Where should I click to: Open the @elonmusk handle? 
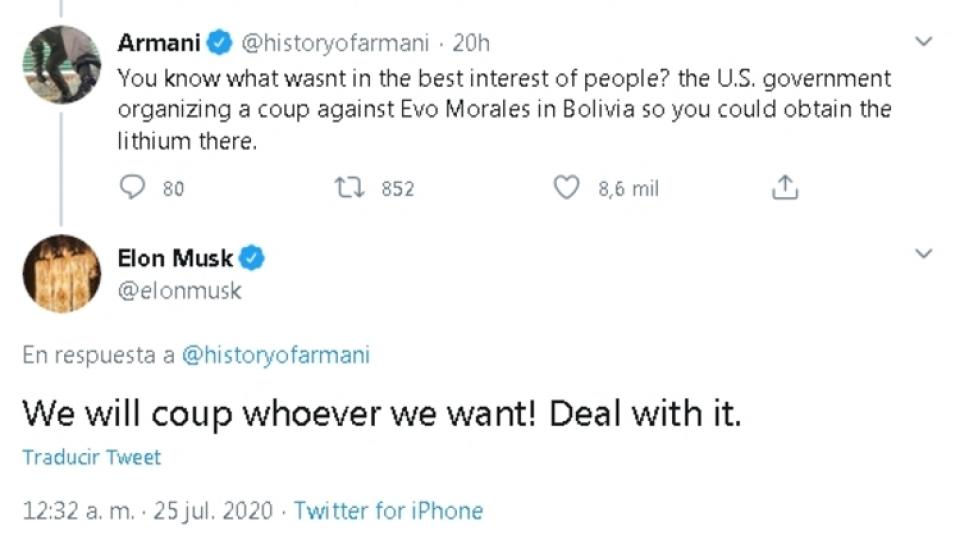tap(180, 291)
